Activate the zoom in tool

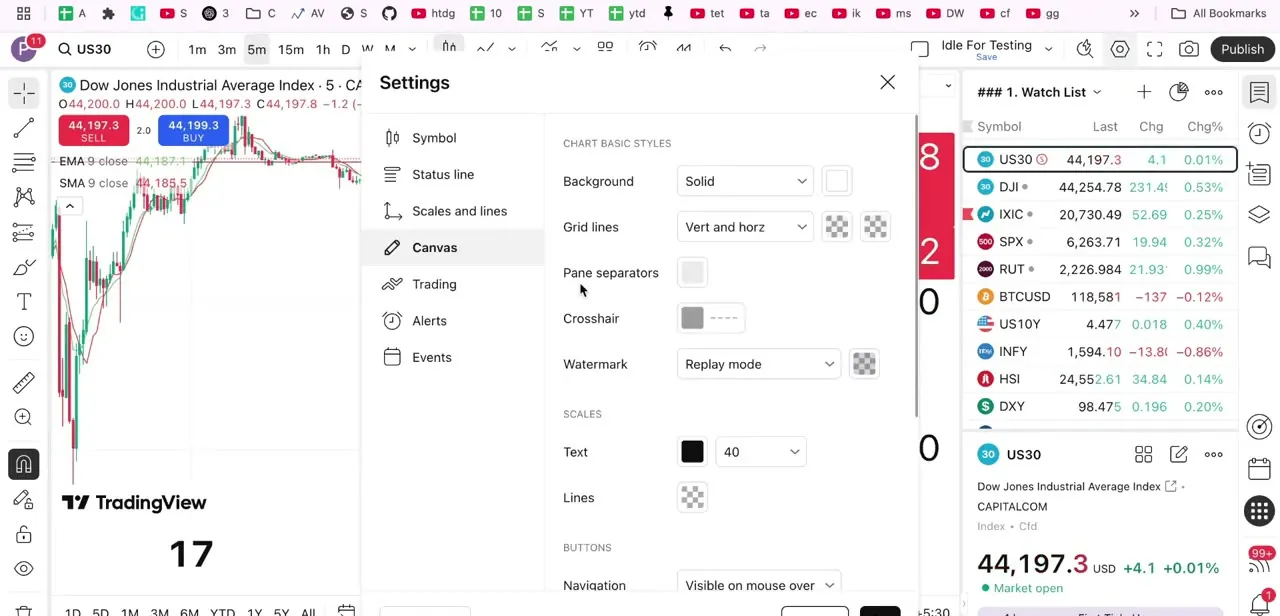[24, 418]
